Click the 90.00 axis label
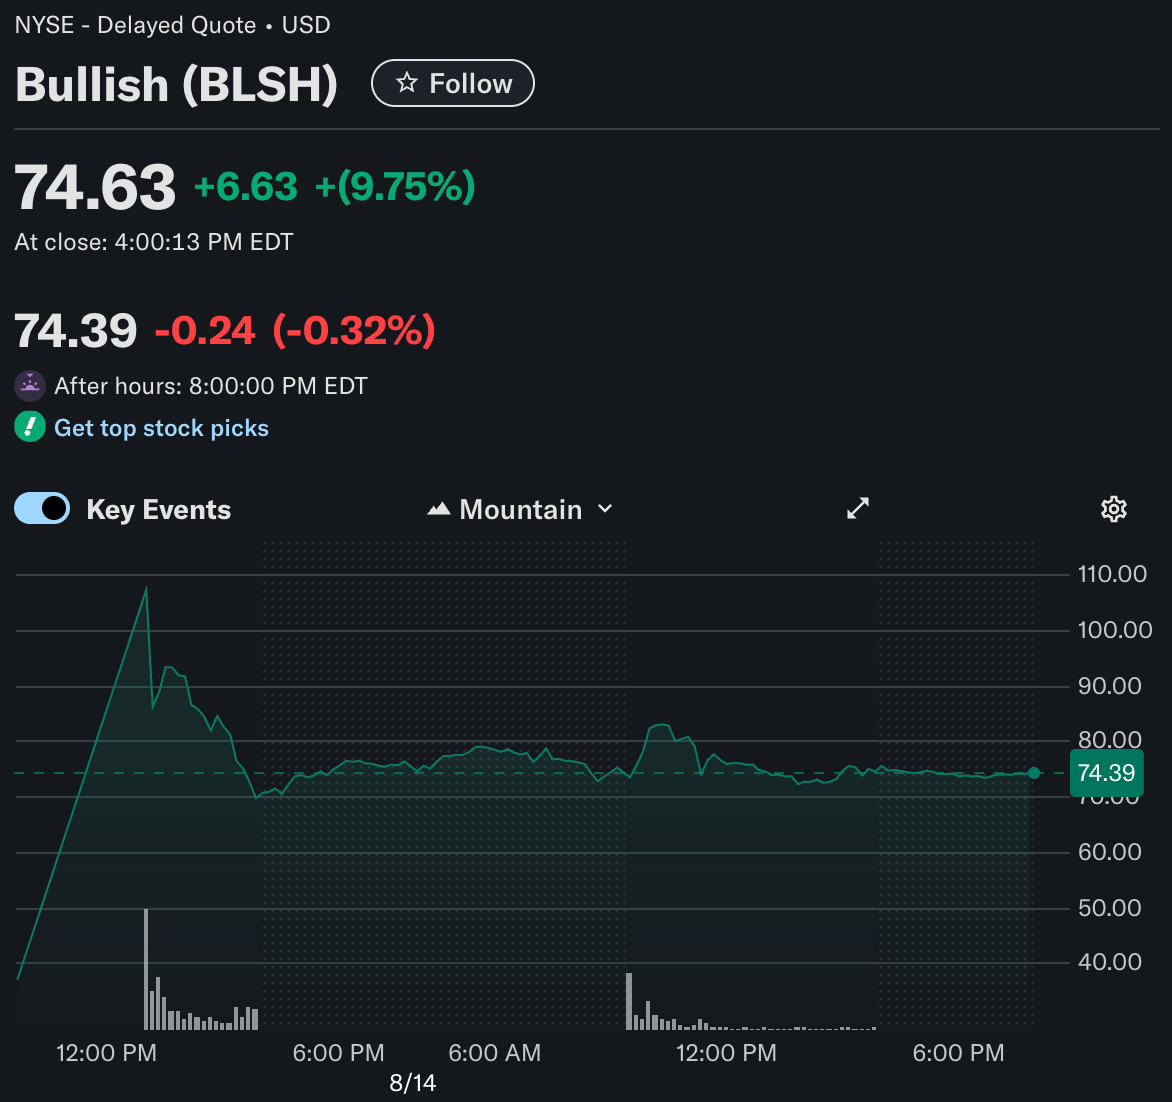 [1109, 686]
